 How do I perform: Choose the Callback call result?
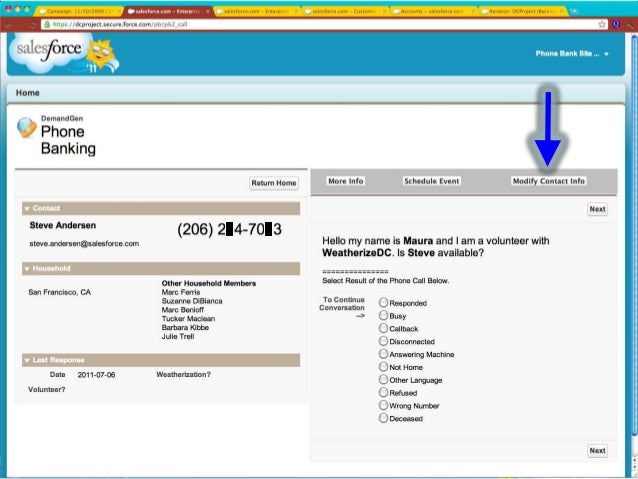[383, 328]
